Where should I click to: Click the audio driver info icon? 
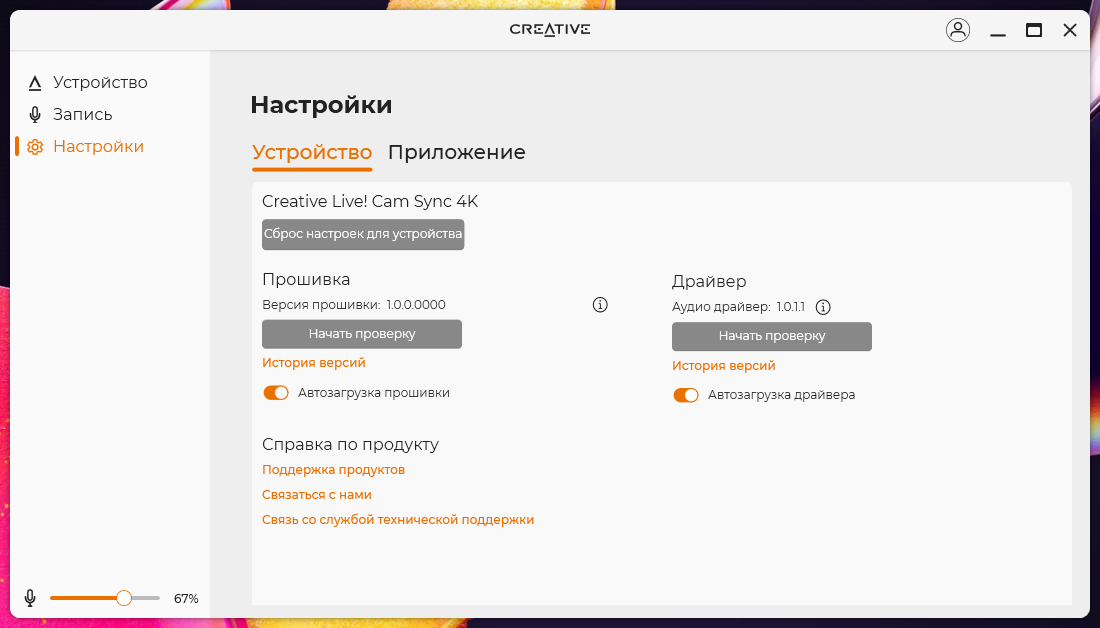point(824,307)
